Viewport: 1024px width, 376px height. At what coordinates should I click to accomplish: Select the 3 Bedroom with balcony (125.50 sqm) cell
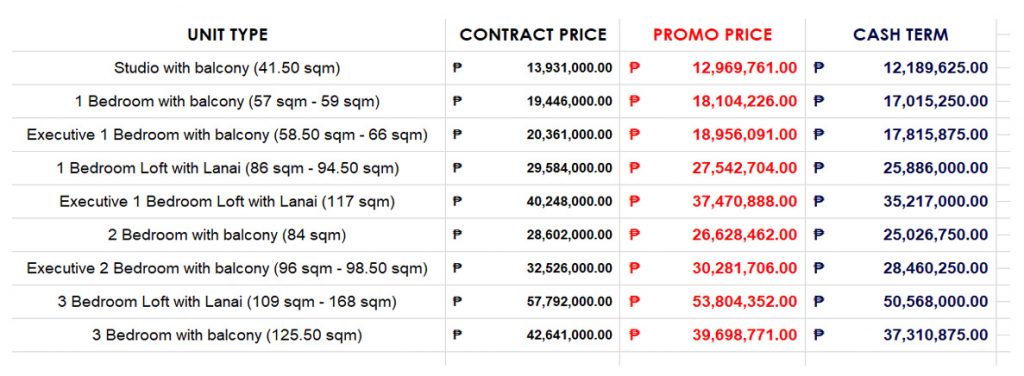pyautogui.click(x=227, y=336)
